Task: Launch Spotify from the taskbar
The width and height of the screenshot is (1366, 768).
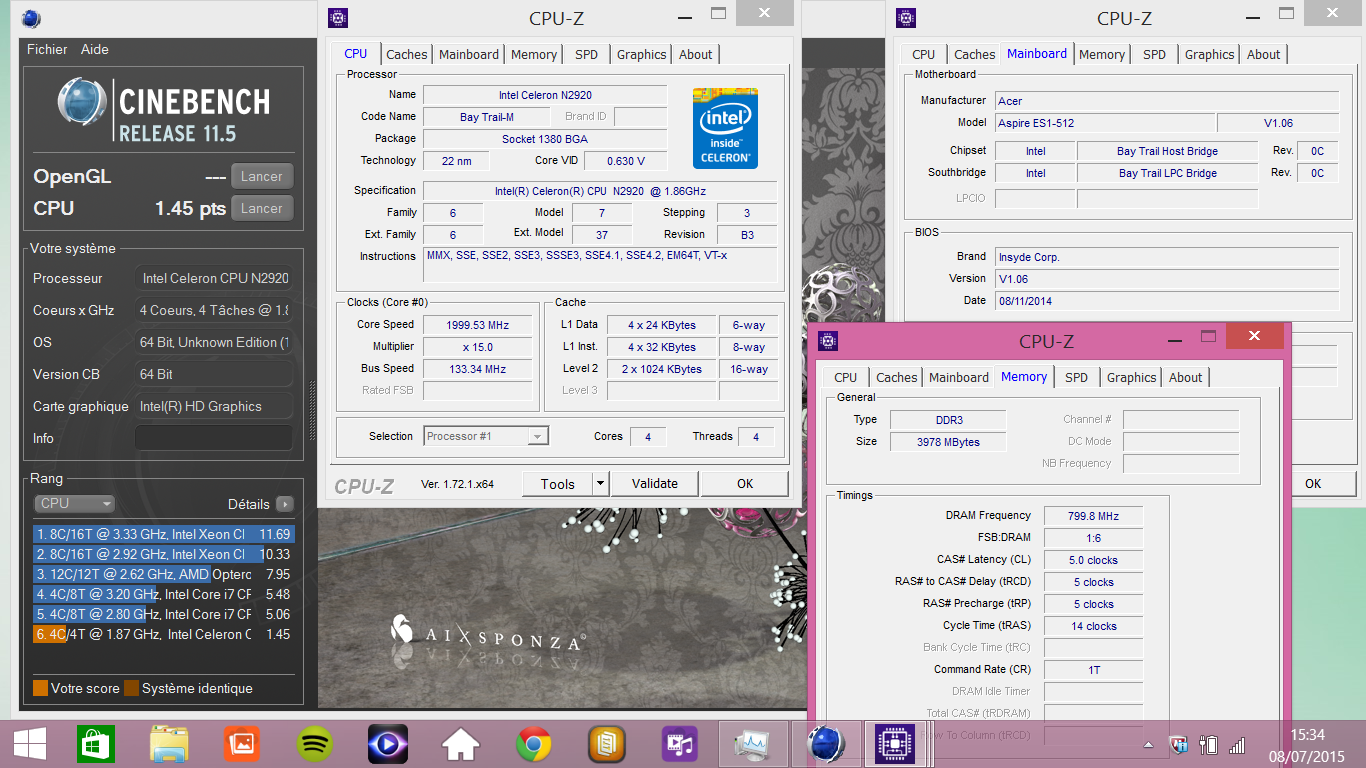Action: 315,744
